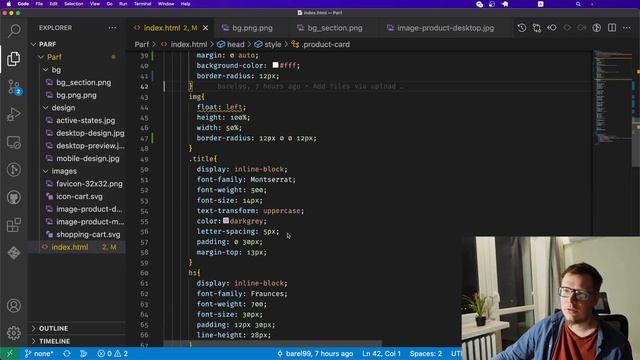Image resolution: width=640 pixels, height=360 pixels.
Task: Close the index.html tab
Action: coord(206,28)
